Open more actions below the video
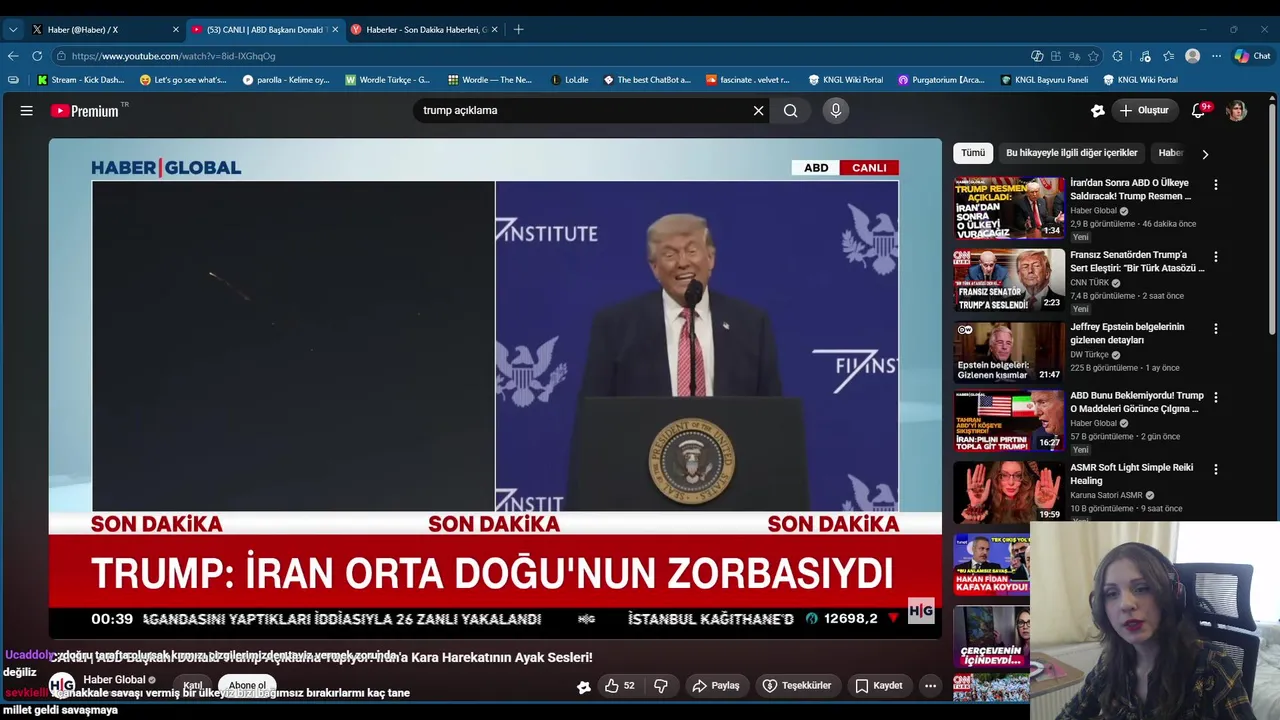Image resolution: width=1280 pixels, height=720 pixels. 930,686
